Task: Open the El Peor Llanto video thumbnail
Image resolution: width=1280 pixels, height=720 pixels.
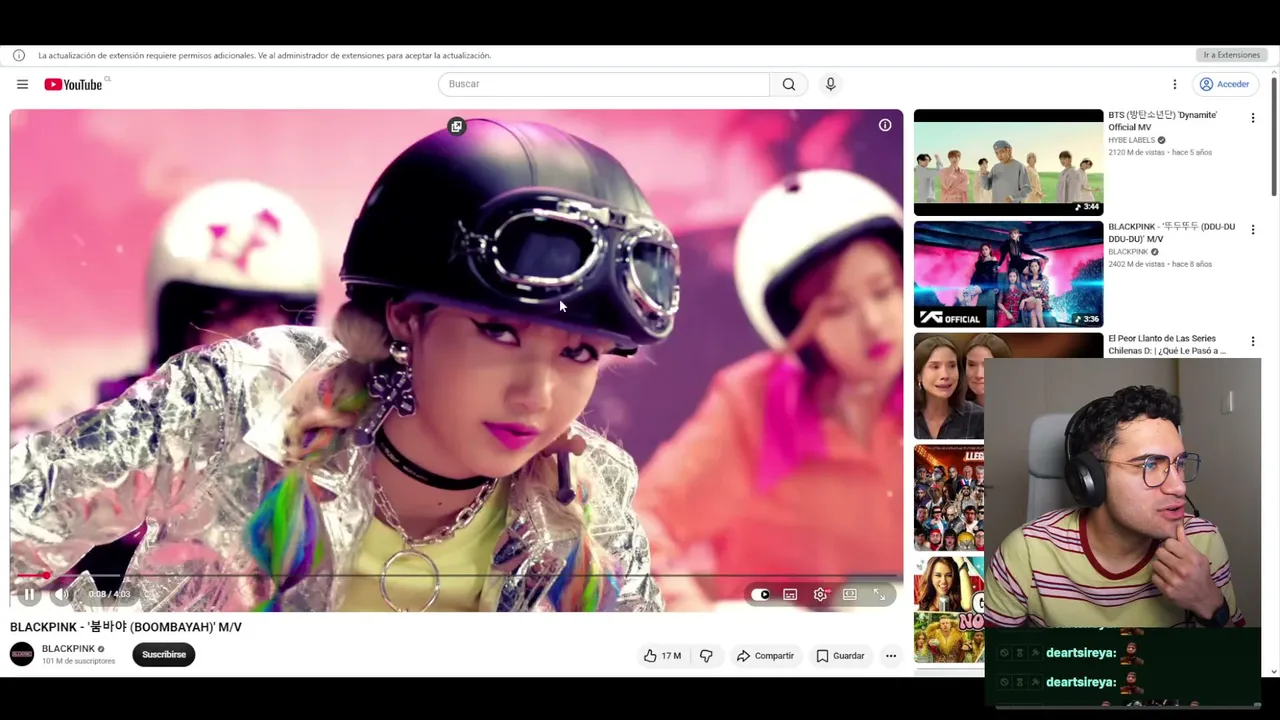Action: coord(949,386)
